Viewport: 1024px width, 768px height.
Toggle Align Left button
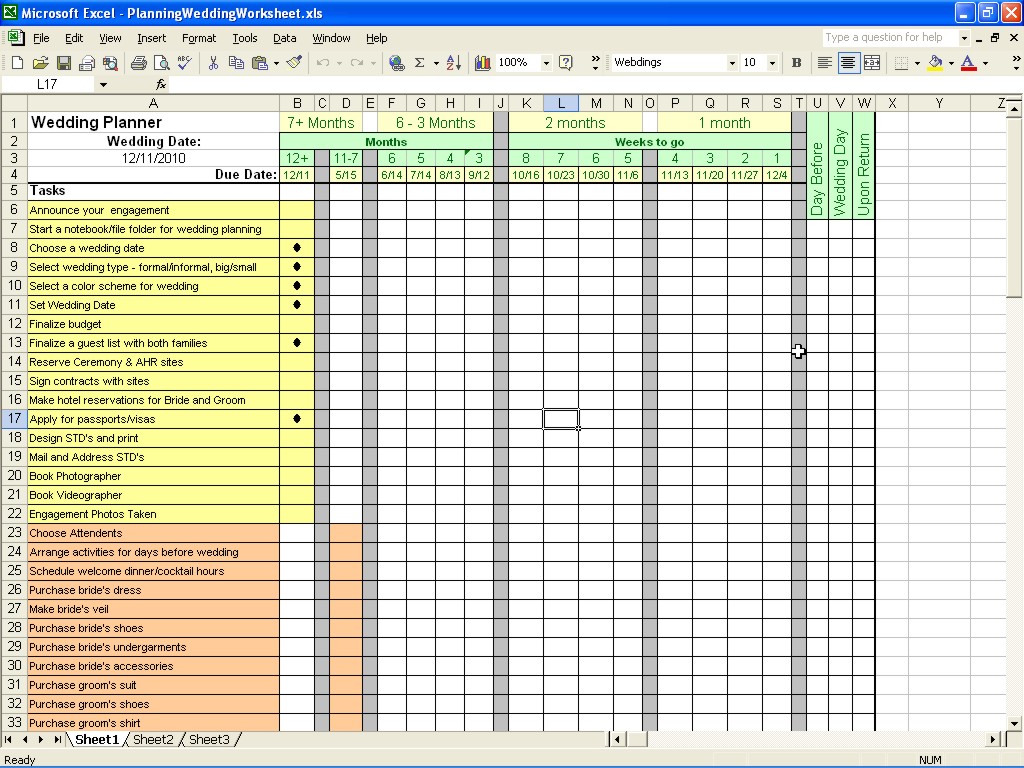click(x=824, y=63)
